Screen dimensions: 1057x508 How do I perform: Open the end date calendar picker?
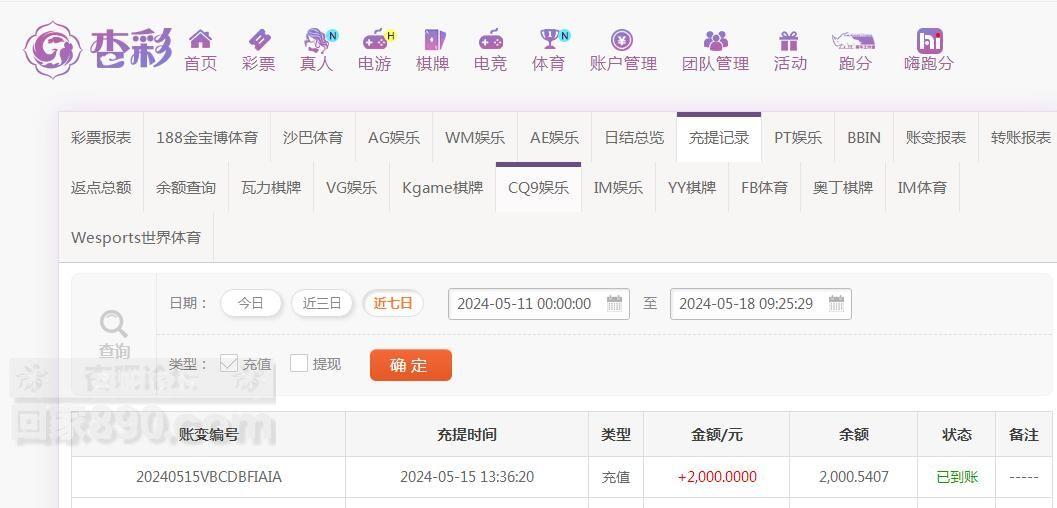point(837,303)
